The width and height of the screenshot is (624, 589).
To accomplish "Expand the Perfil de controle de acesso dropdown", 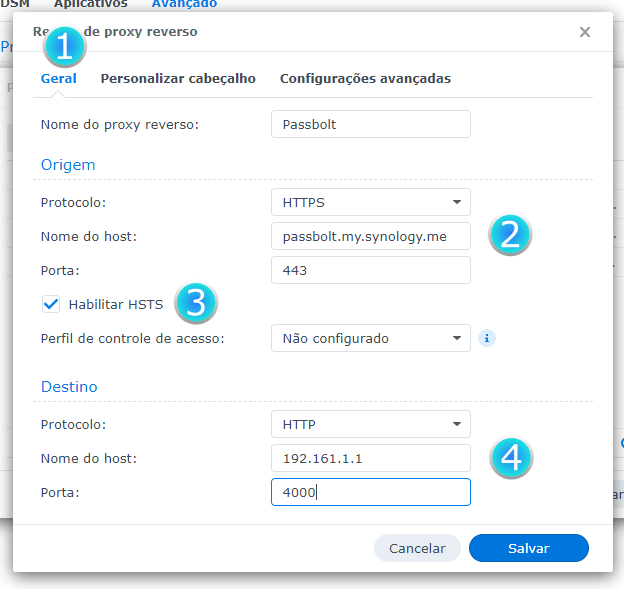I will (x=370, y=338).
